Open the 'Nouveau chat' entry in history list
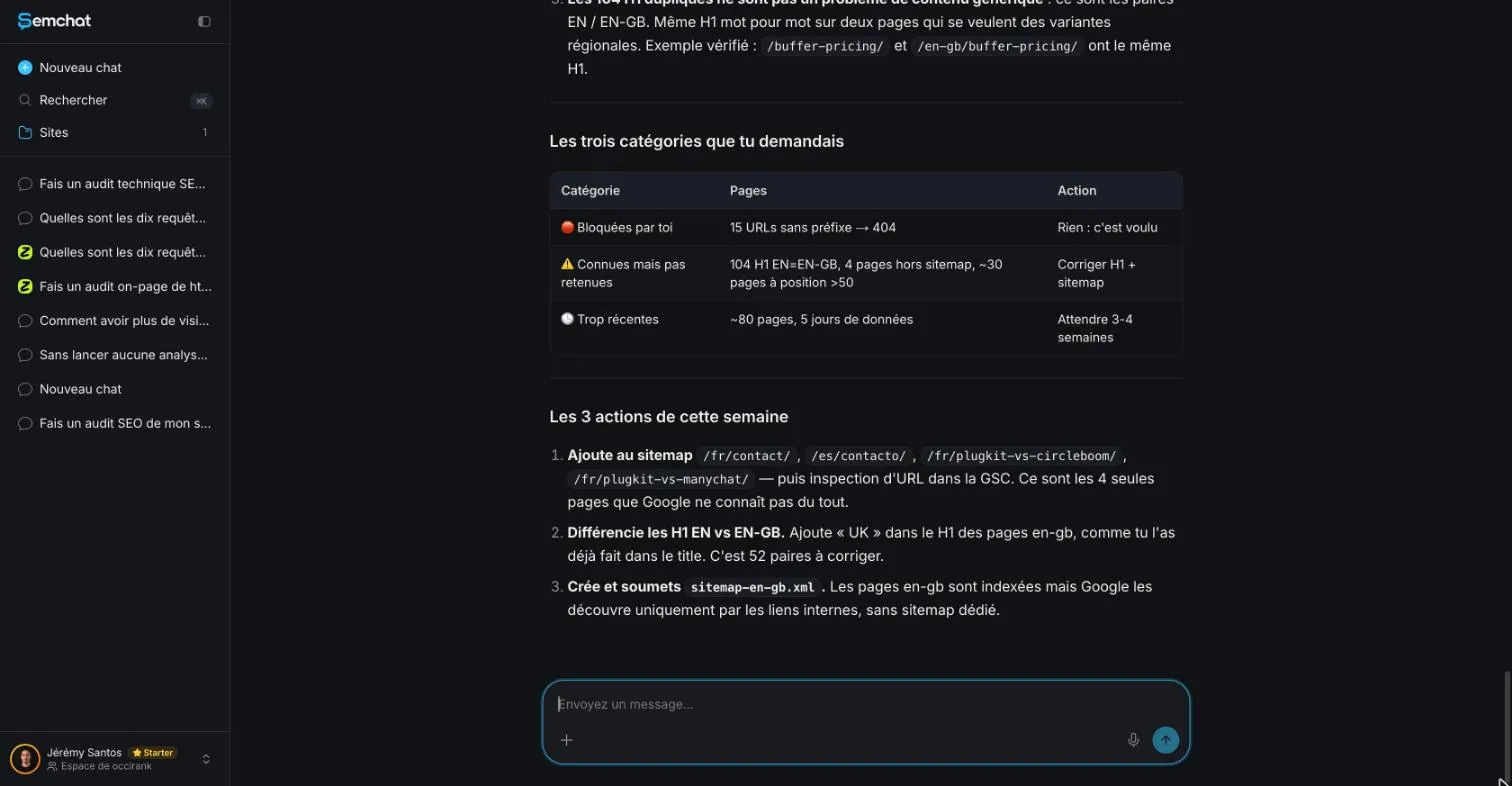1512x786 pixels. [115, 389]
